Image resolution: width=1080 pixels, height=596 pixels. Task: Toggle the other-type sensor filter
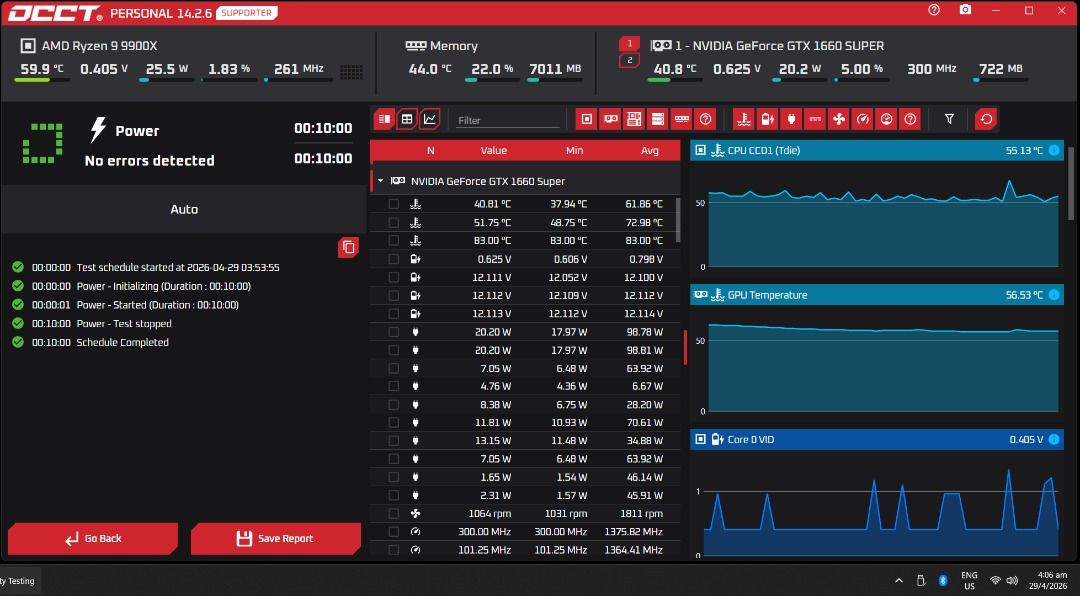pos(910,119)
